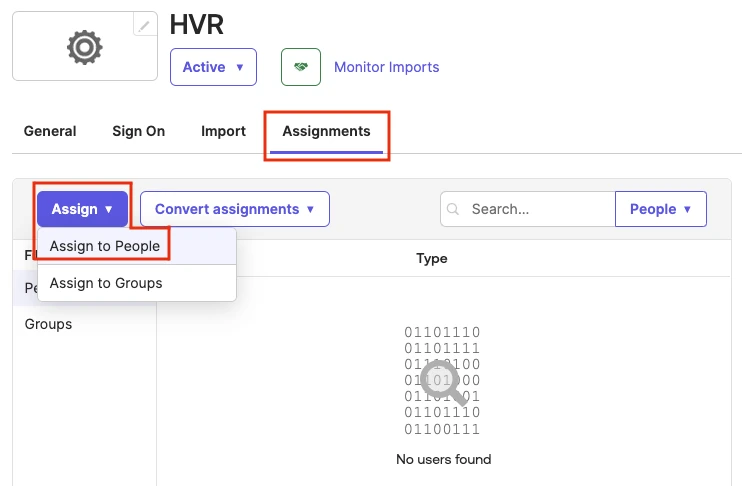Select the Assignments tab
The width and height of the screenshot is (742, 486).
tap(326, 131)
